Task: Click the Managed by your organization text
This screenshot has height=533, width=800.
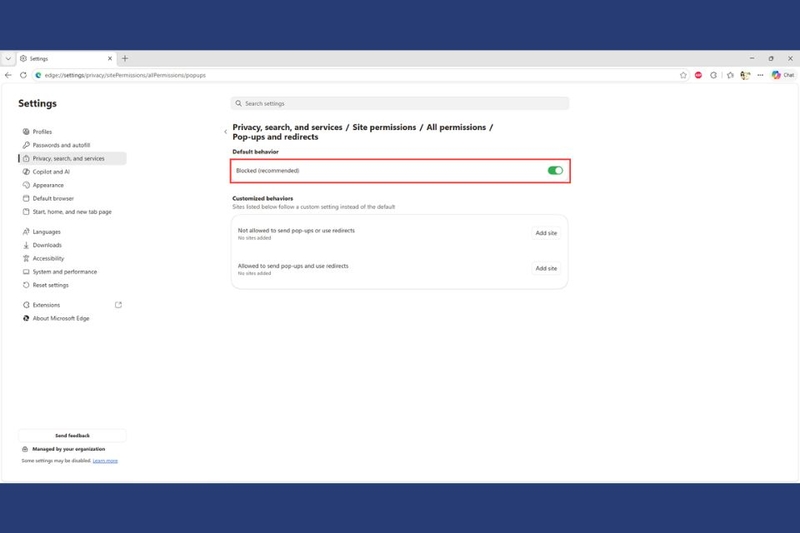Action: click(x=68, y=449)
